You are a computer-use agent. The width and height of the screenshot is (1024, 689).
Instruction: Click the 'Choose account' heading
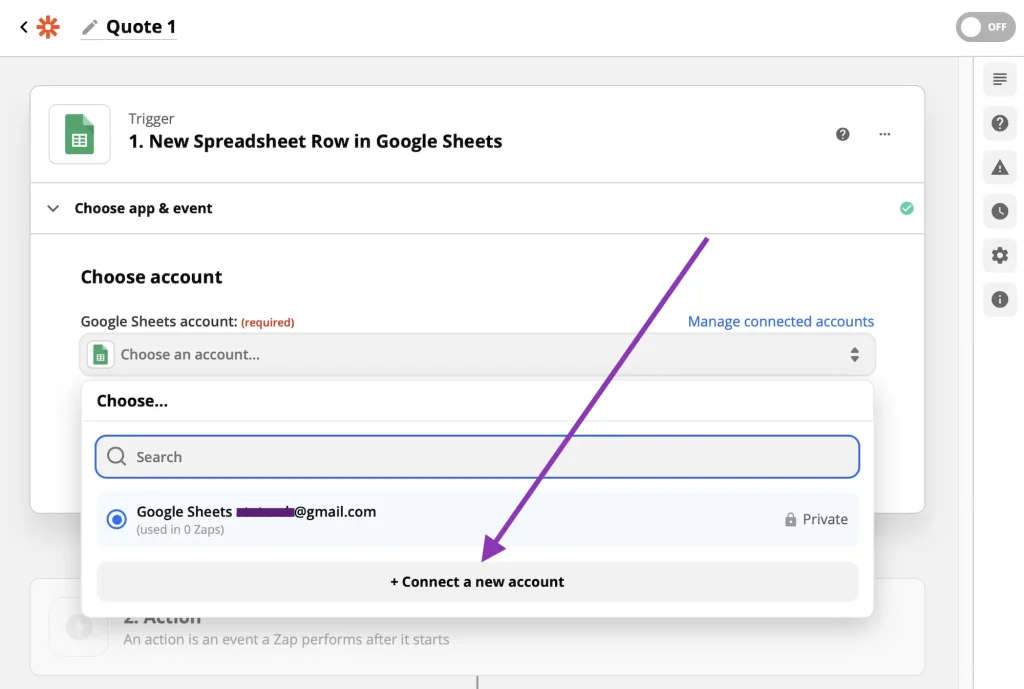coord(152,277)
